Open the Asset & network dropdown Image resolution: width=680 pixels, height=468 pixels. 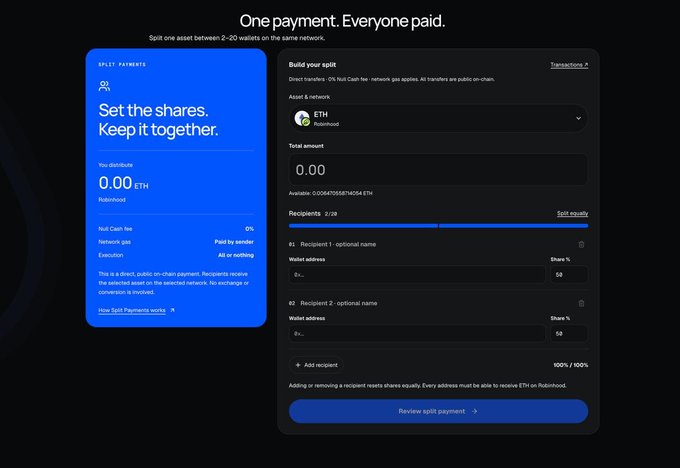click(x=438, y=118)
